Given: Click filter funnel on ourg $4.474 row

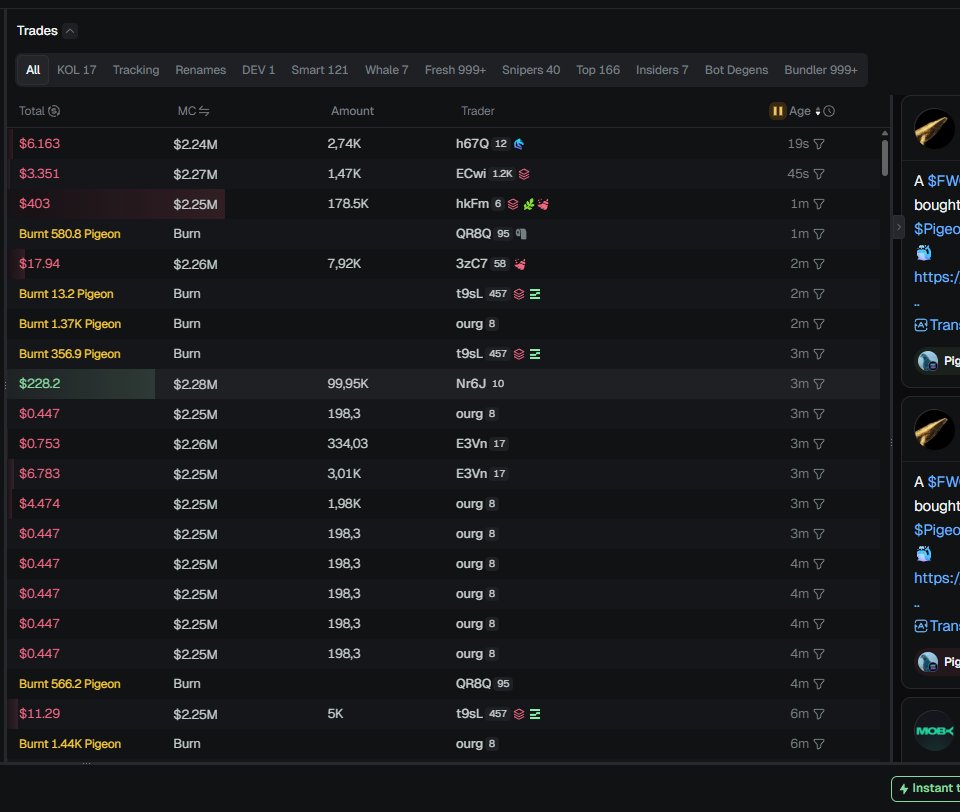Looking at the screenshot, I should click(x=819, y=504).
